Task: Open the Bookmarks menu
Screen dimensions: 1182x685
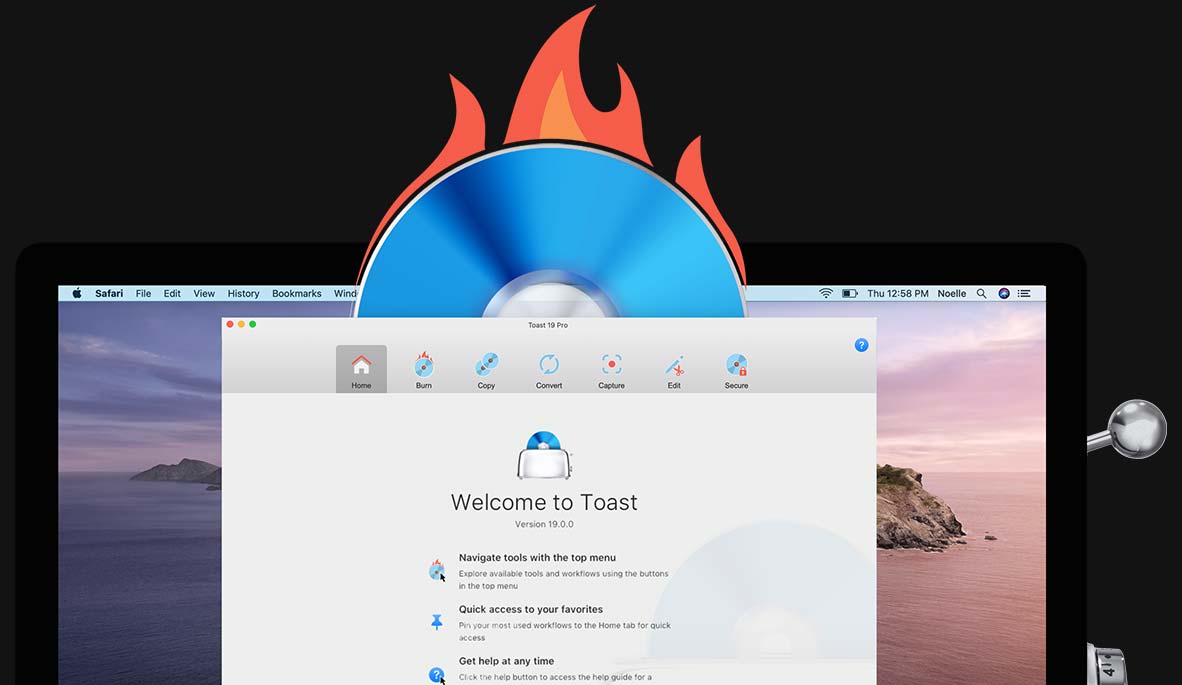Action: point(296,293)
